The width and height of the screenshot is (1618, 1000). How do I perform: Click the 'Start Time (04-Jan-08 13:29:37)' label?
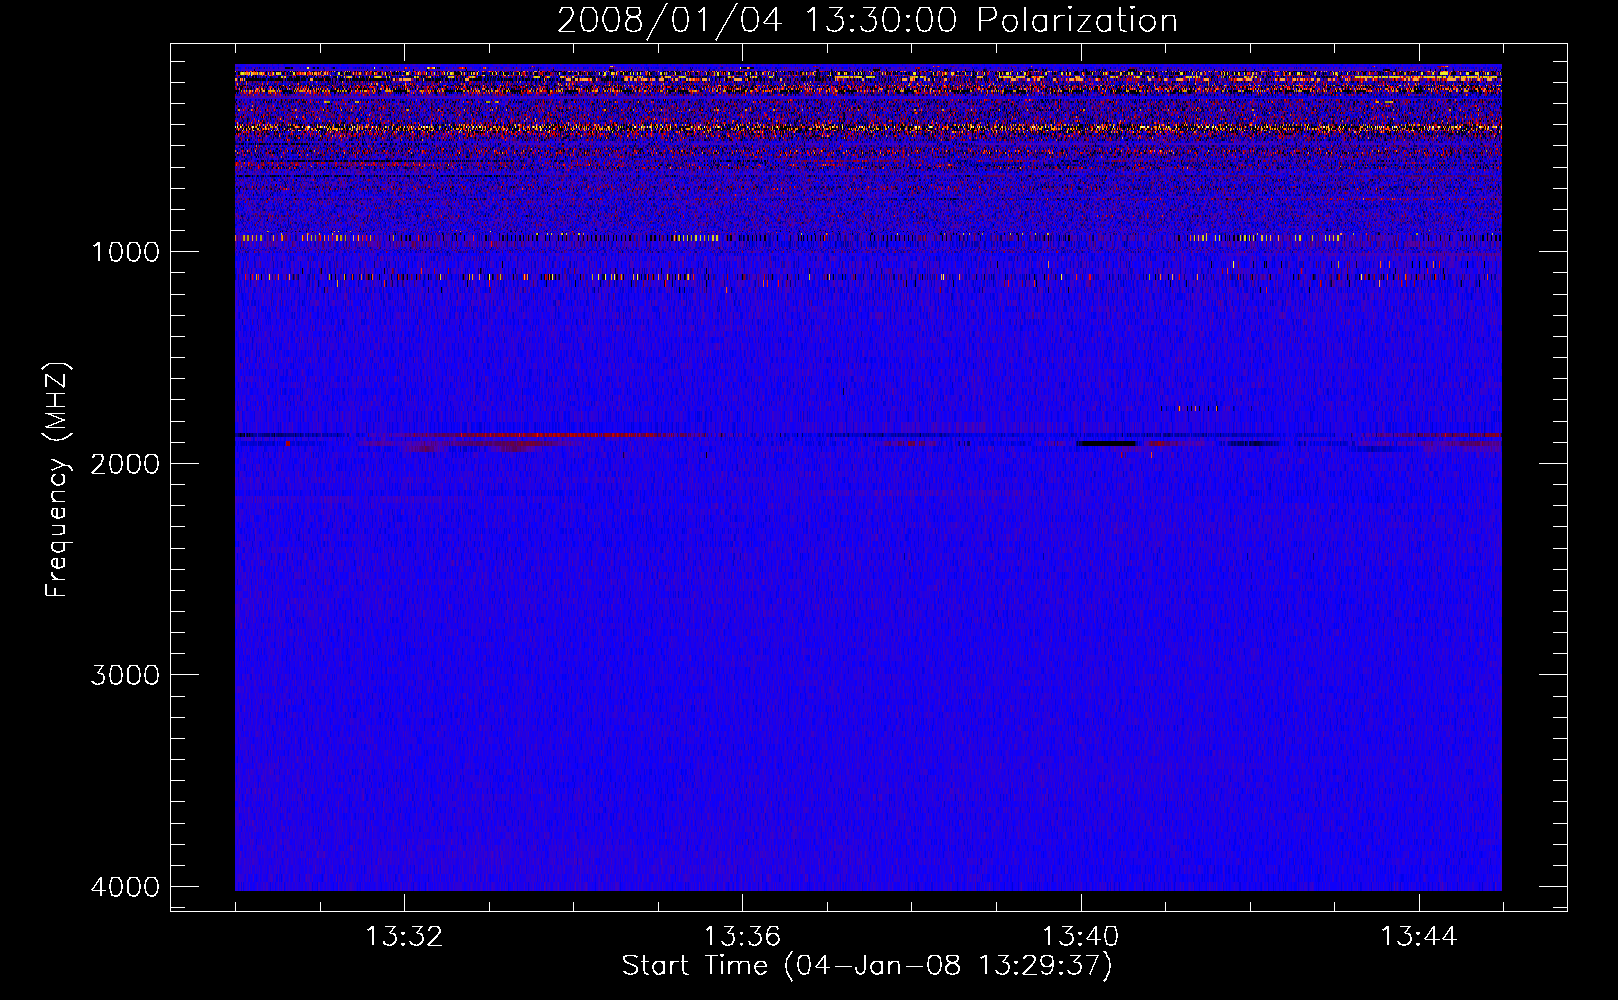coord(867,966)
